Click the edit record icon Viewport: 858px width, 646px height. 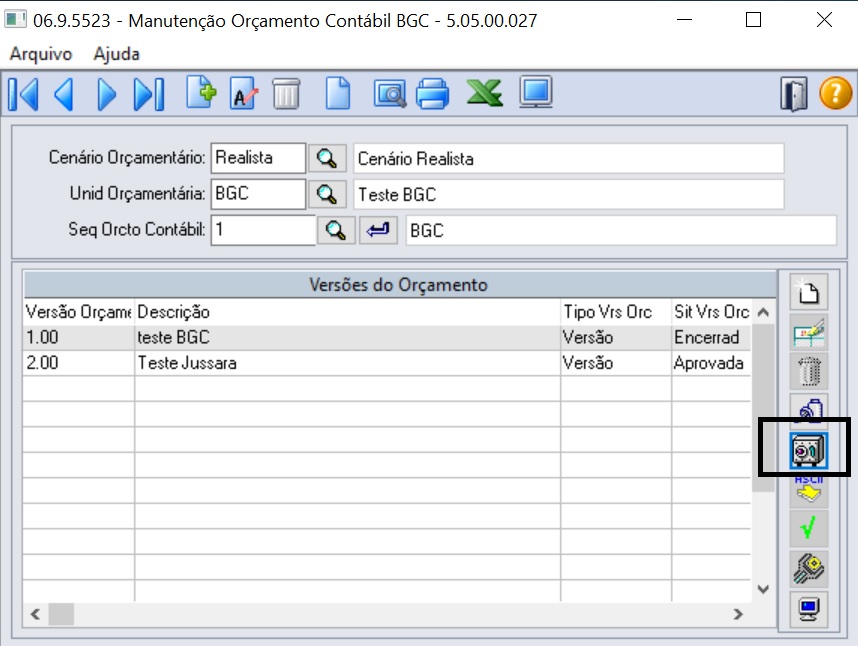(244, 93)
